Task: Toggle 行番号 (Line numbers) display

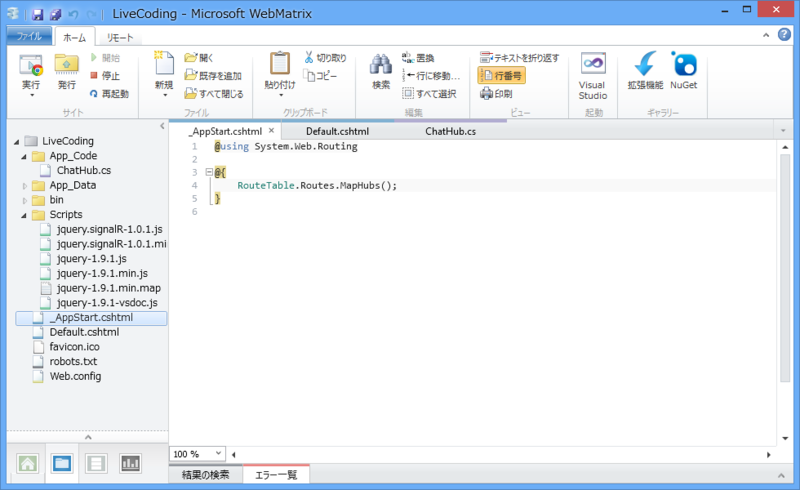Action: coord(502,76)
